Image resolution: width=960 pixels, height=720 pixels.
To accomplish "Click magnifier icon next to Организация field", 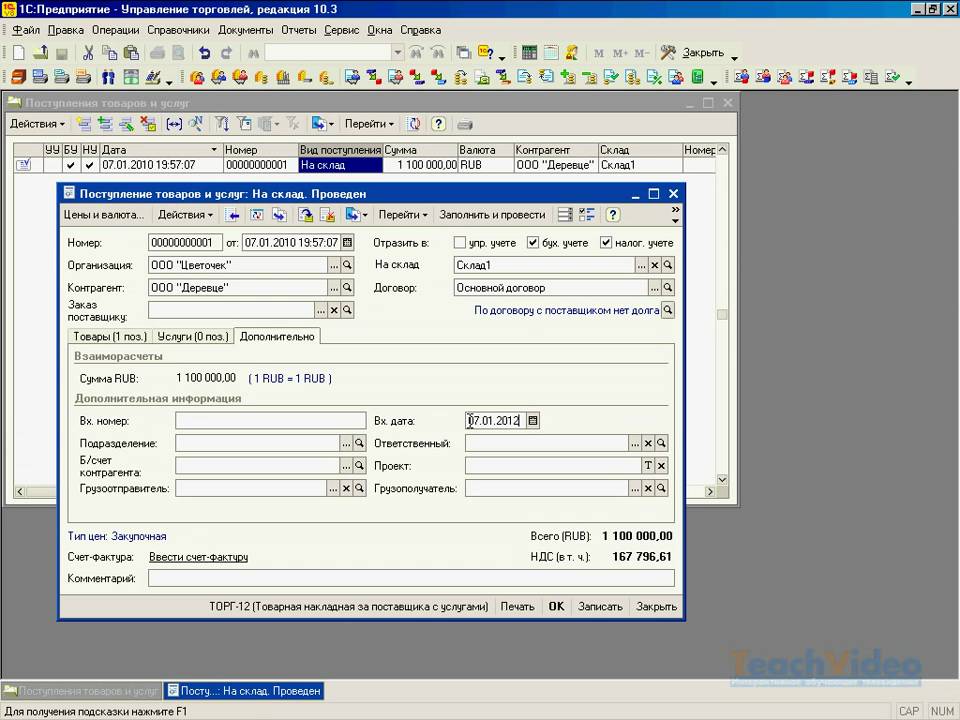I will (347, 266).
